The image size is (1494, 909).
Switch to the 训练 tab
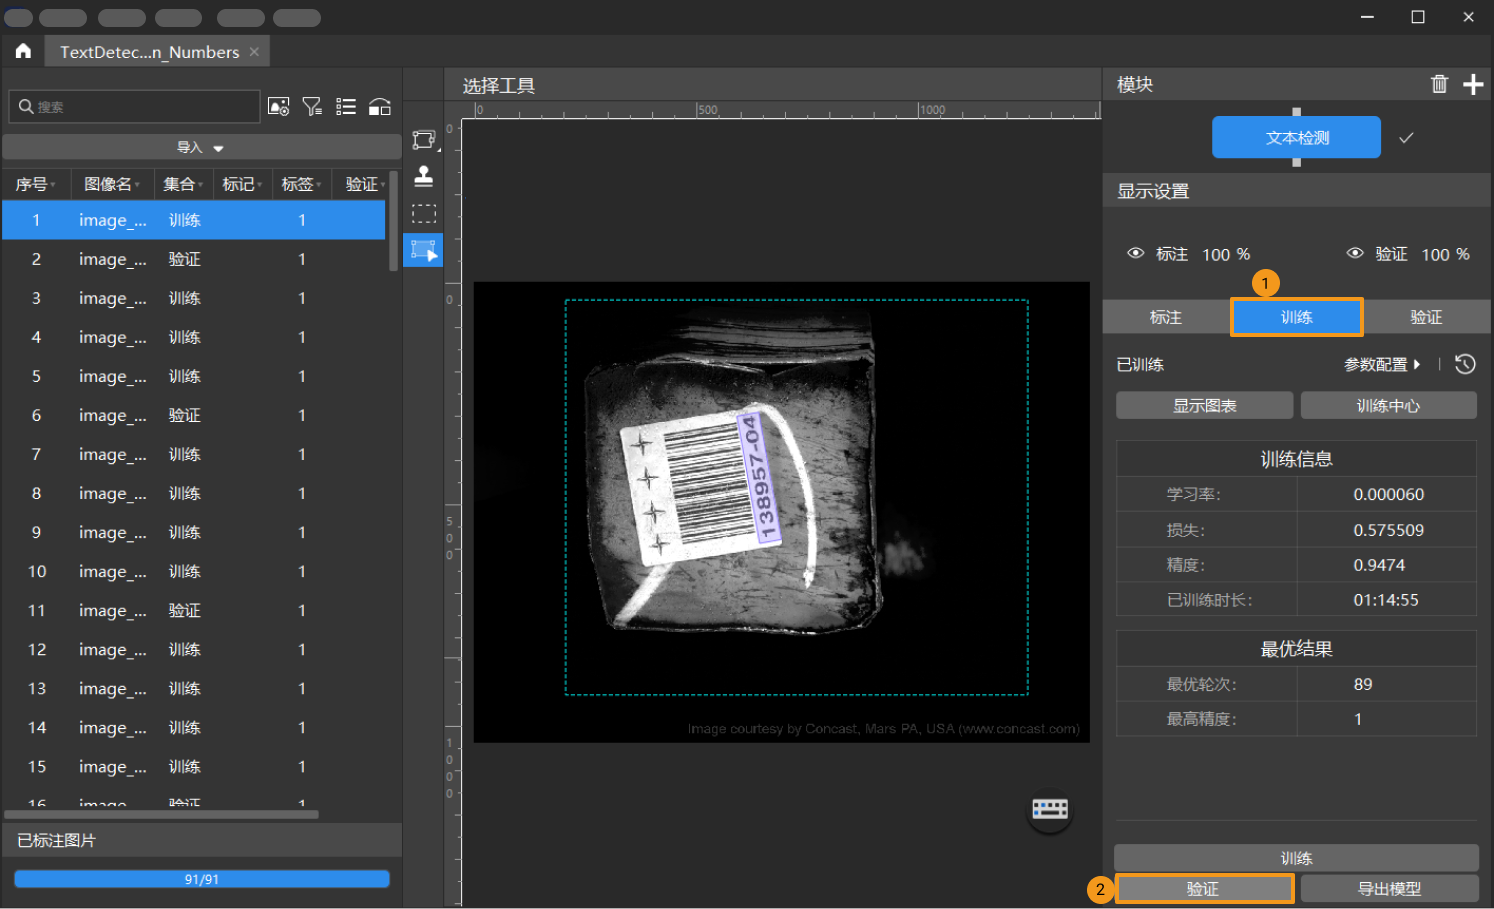[1296, 317]
